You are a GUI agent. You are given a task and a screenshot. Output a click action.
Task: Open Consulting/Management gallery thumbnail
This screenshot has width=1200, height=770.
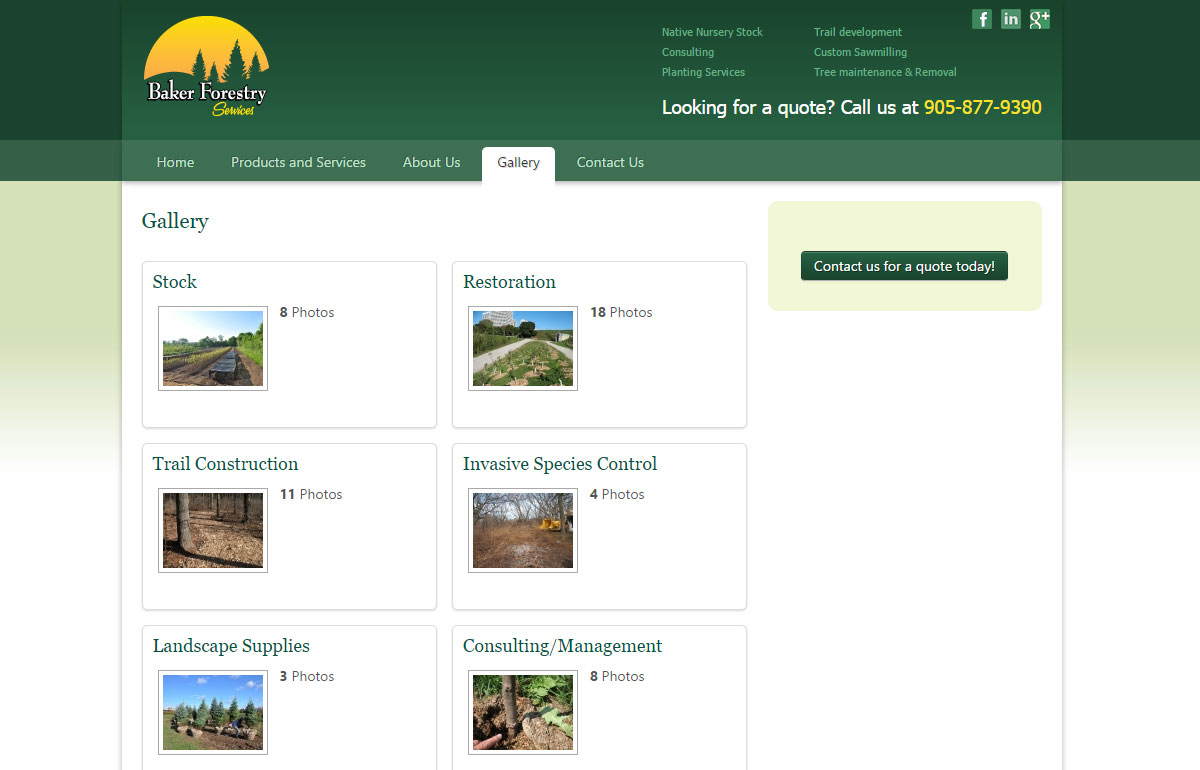click(523, 712)
